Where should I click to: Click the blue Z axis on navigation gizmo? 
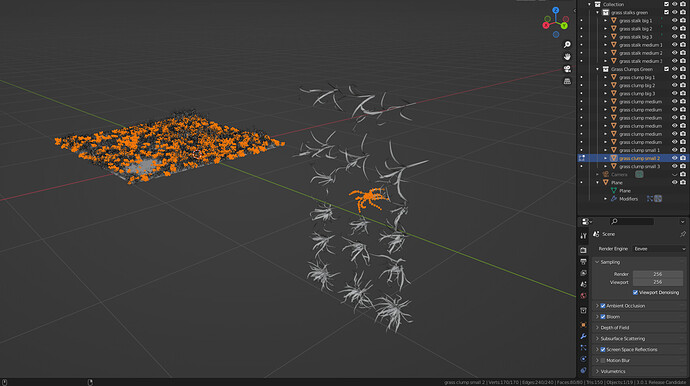556,10
